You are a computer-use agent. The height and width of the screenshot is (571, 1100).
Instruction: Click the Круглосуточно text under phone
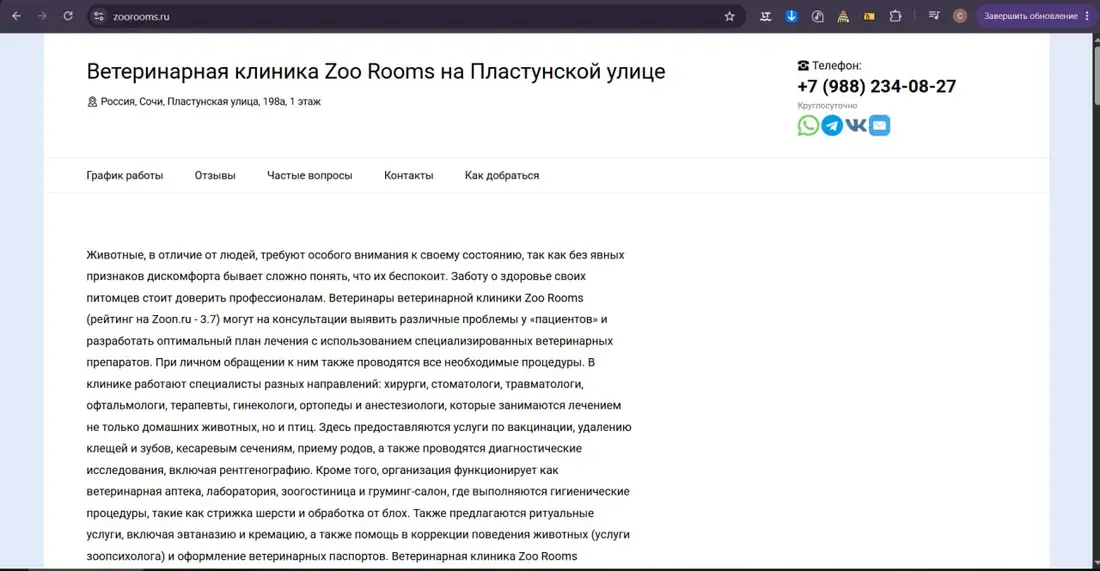coord(827,105)
